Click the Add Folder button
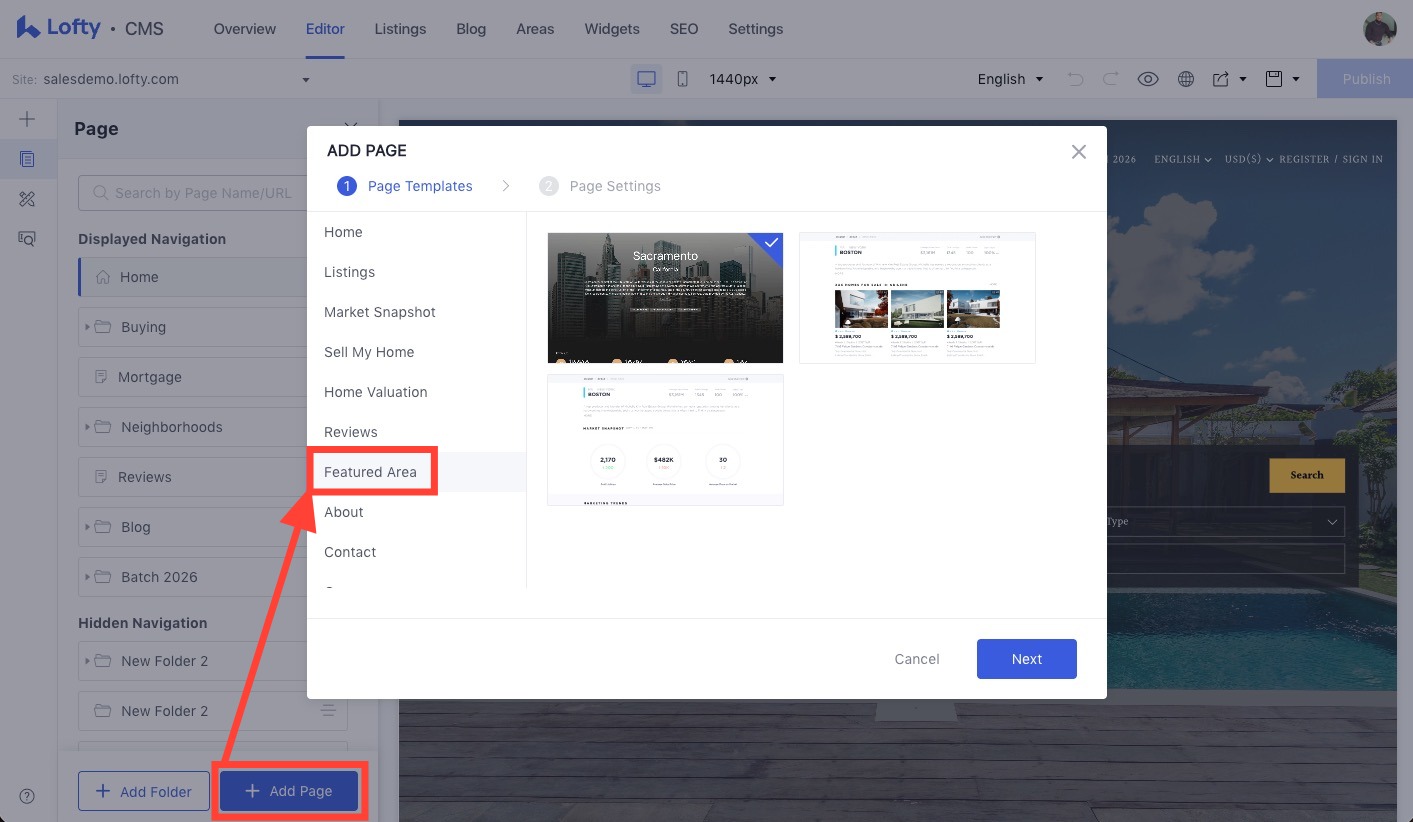 (143, 790)
